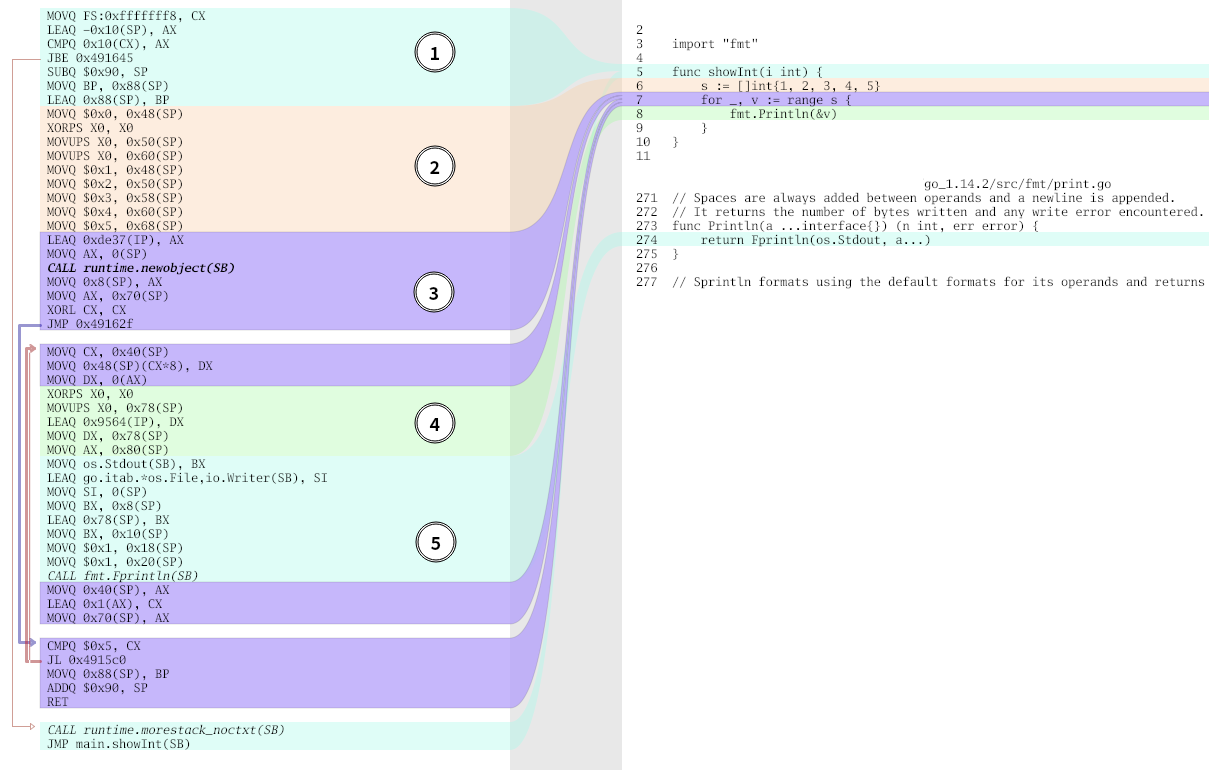The width and height of the screenshot is (1209, 770).
Task: Click the 'LEAQ 0x1(AX), CX' line
Action: click(106, 604)
